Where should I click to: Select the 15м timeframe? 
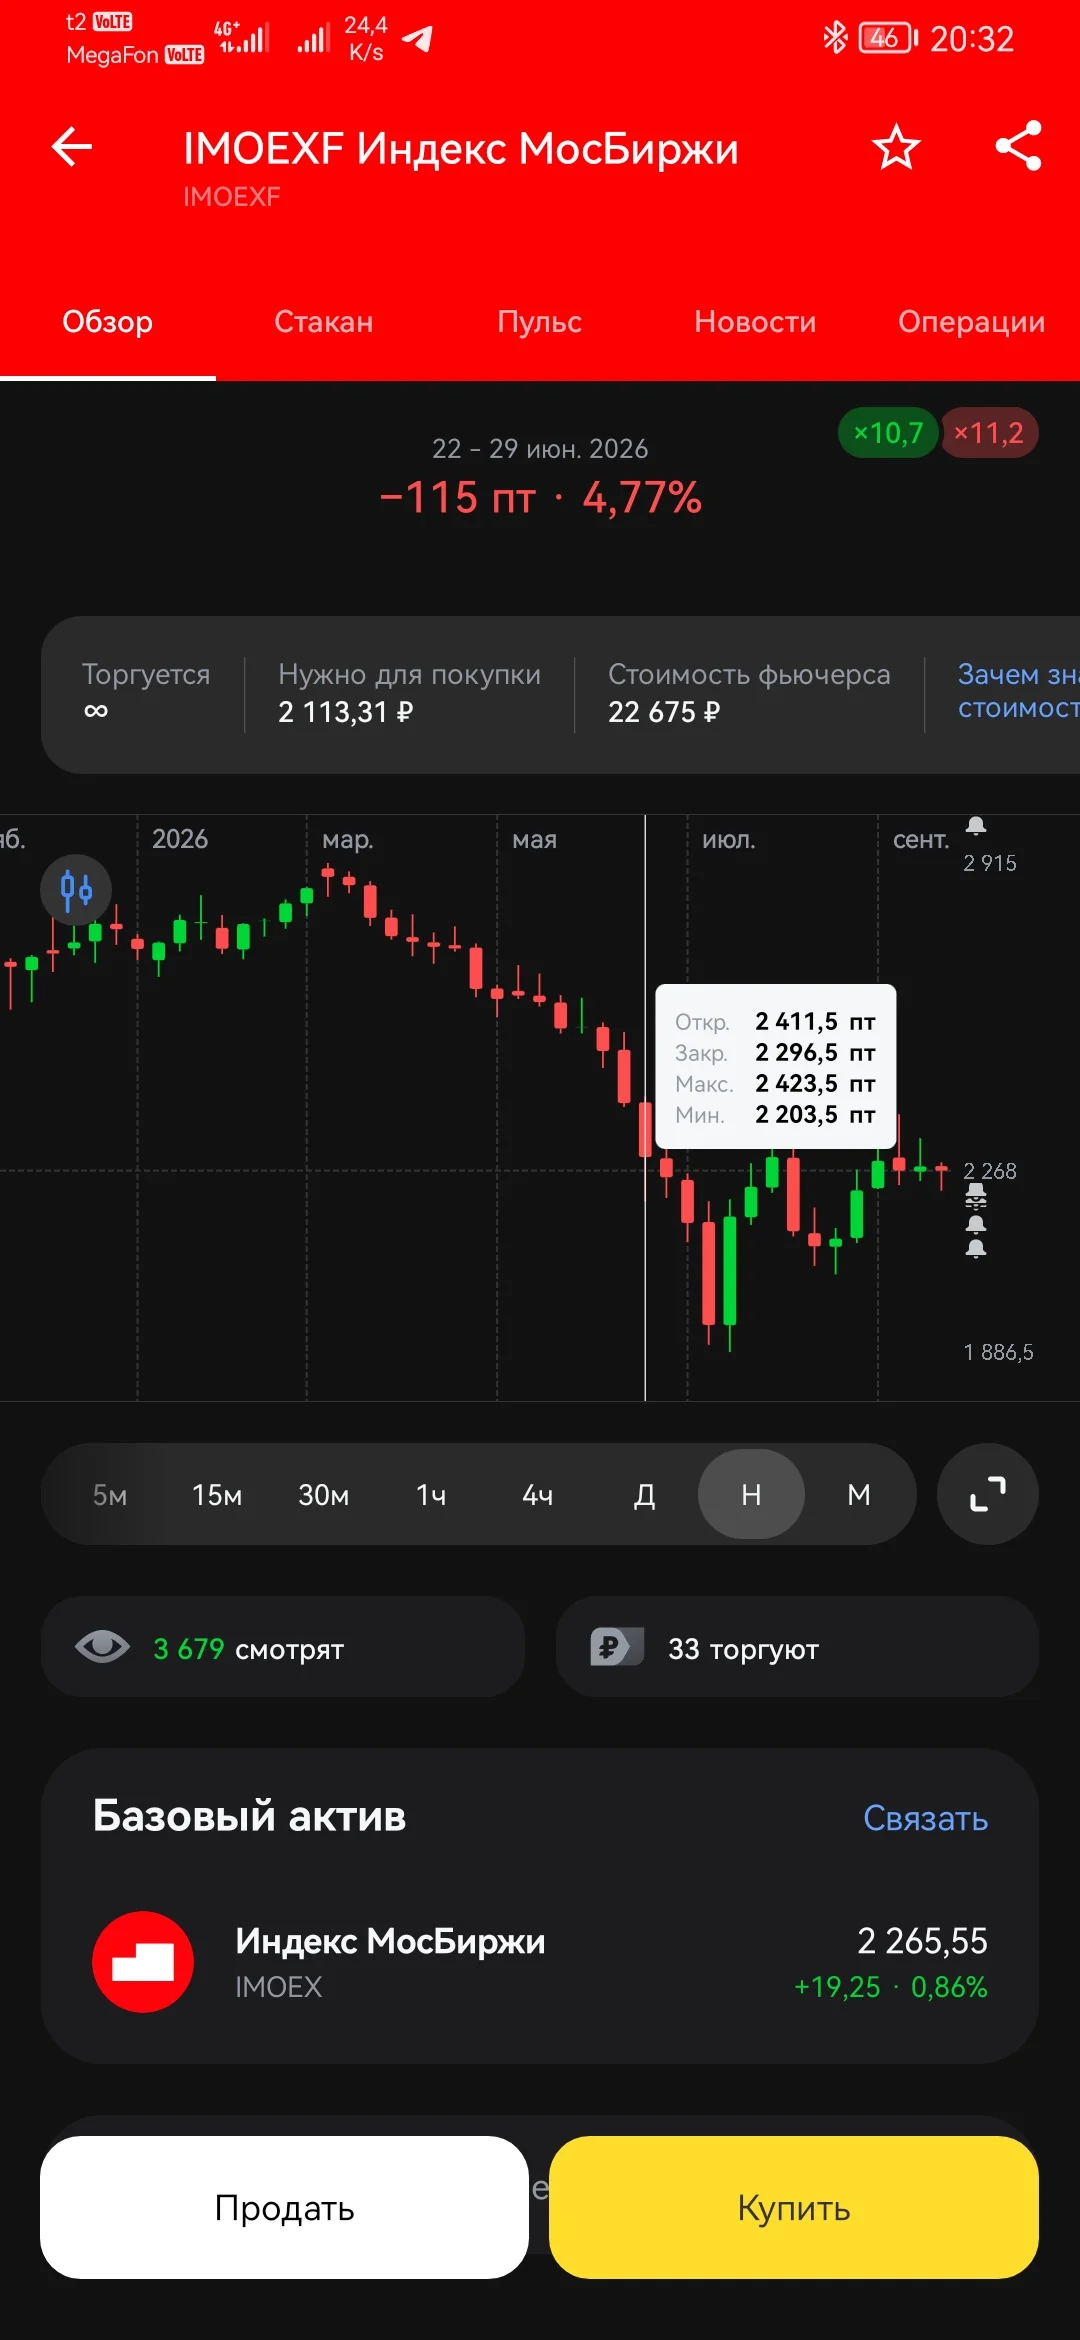[217, 1495]
